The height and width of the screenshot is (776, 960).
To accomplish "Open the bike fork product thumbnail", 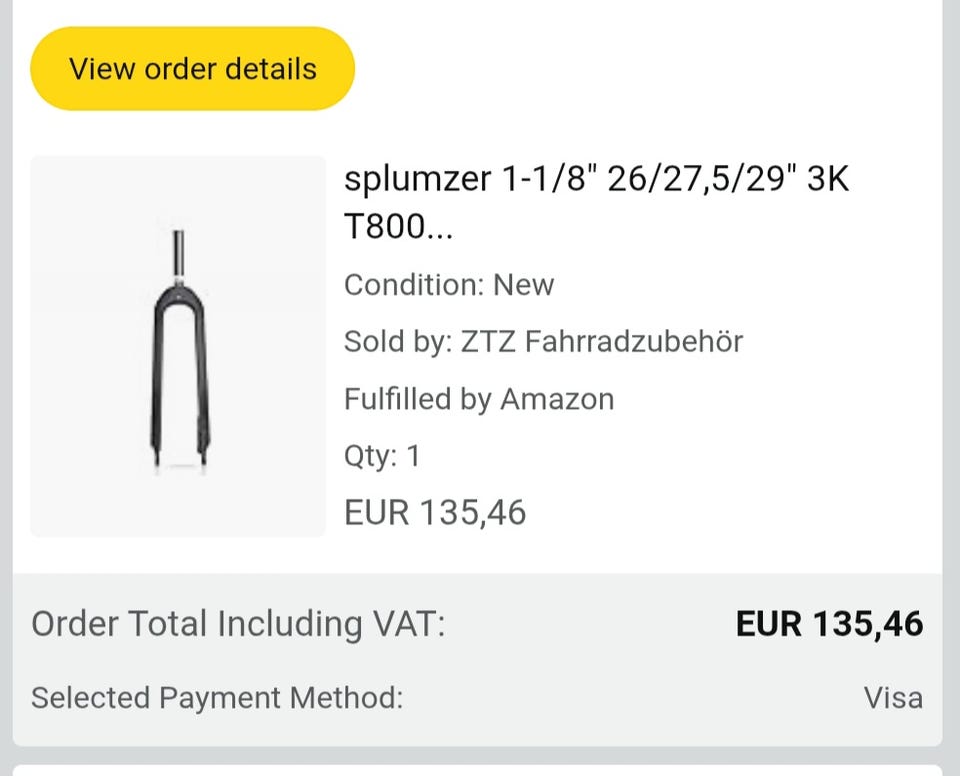I will point(178,346).
